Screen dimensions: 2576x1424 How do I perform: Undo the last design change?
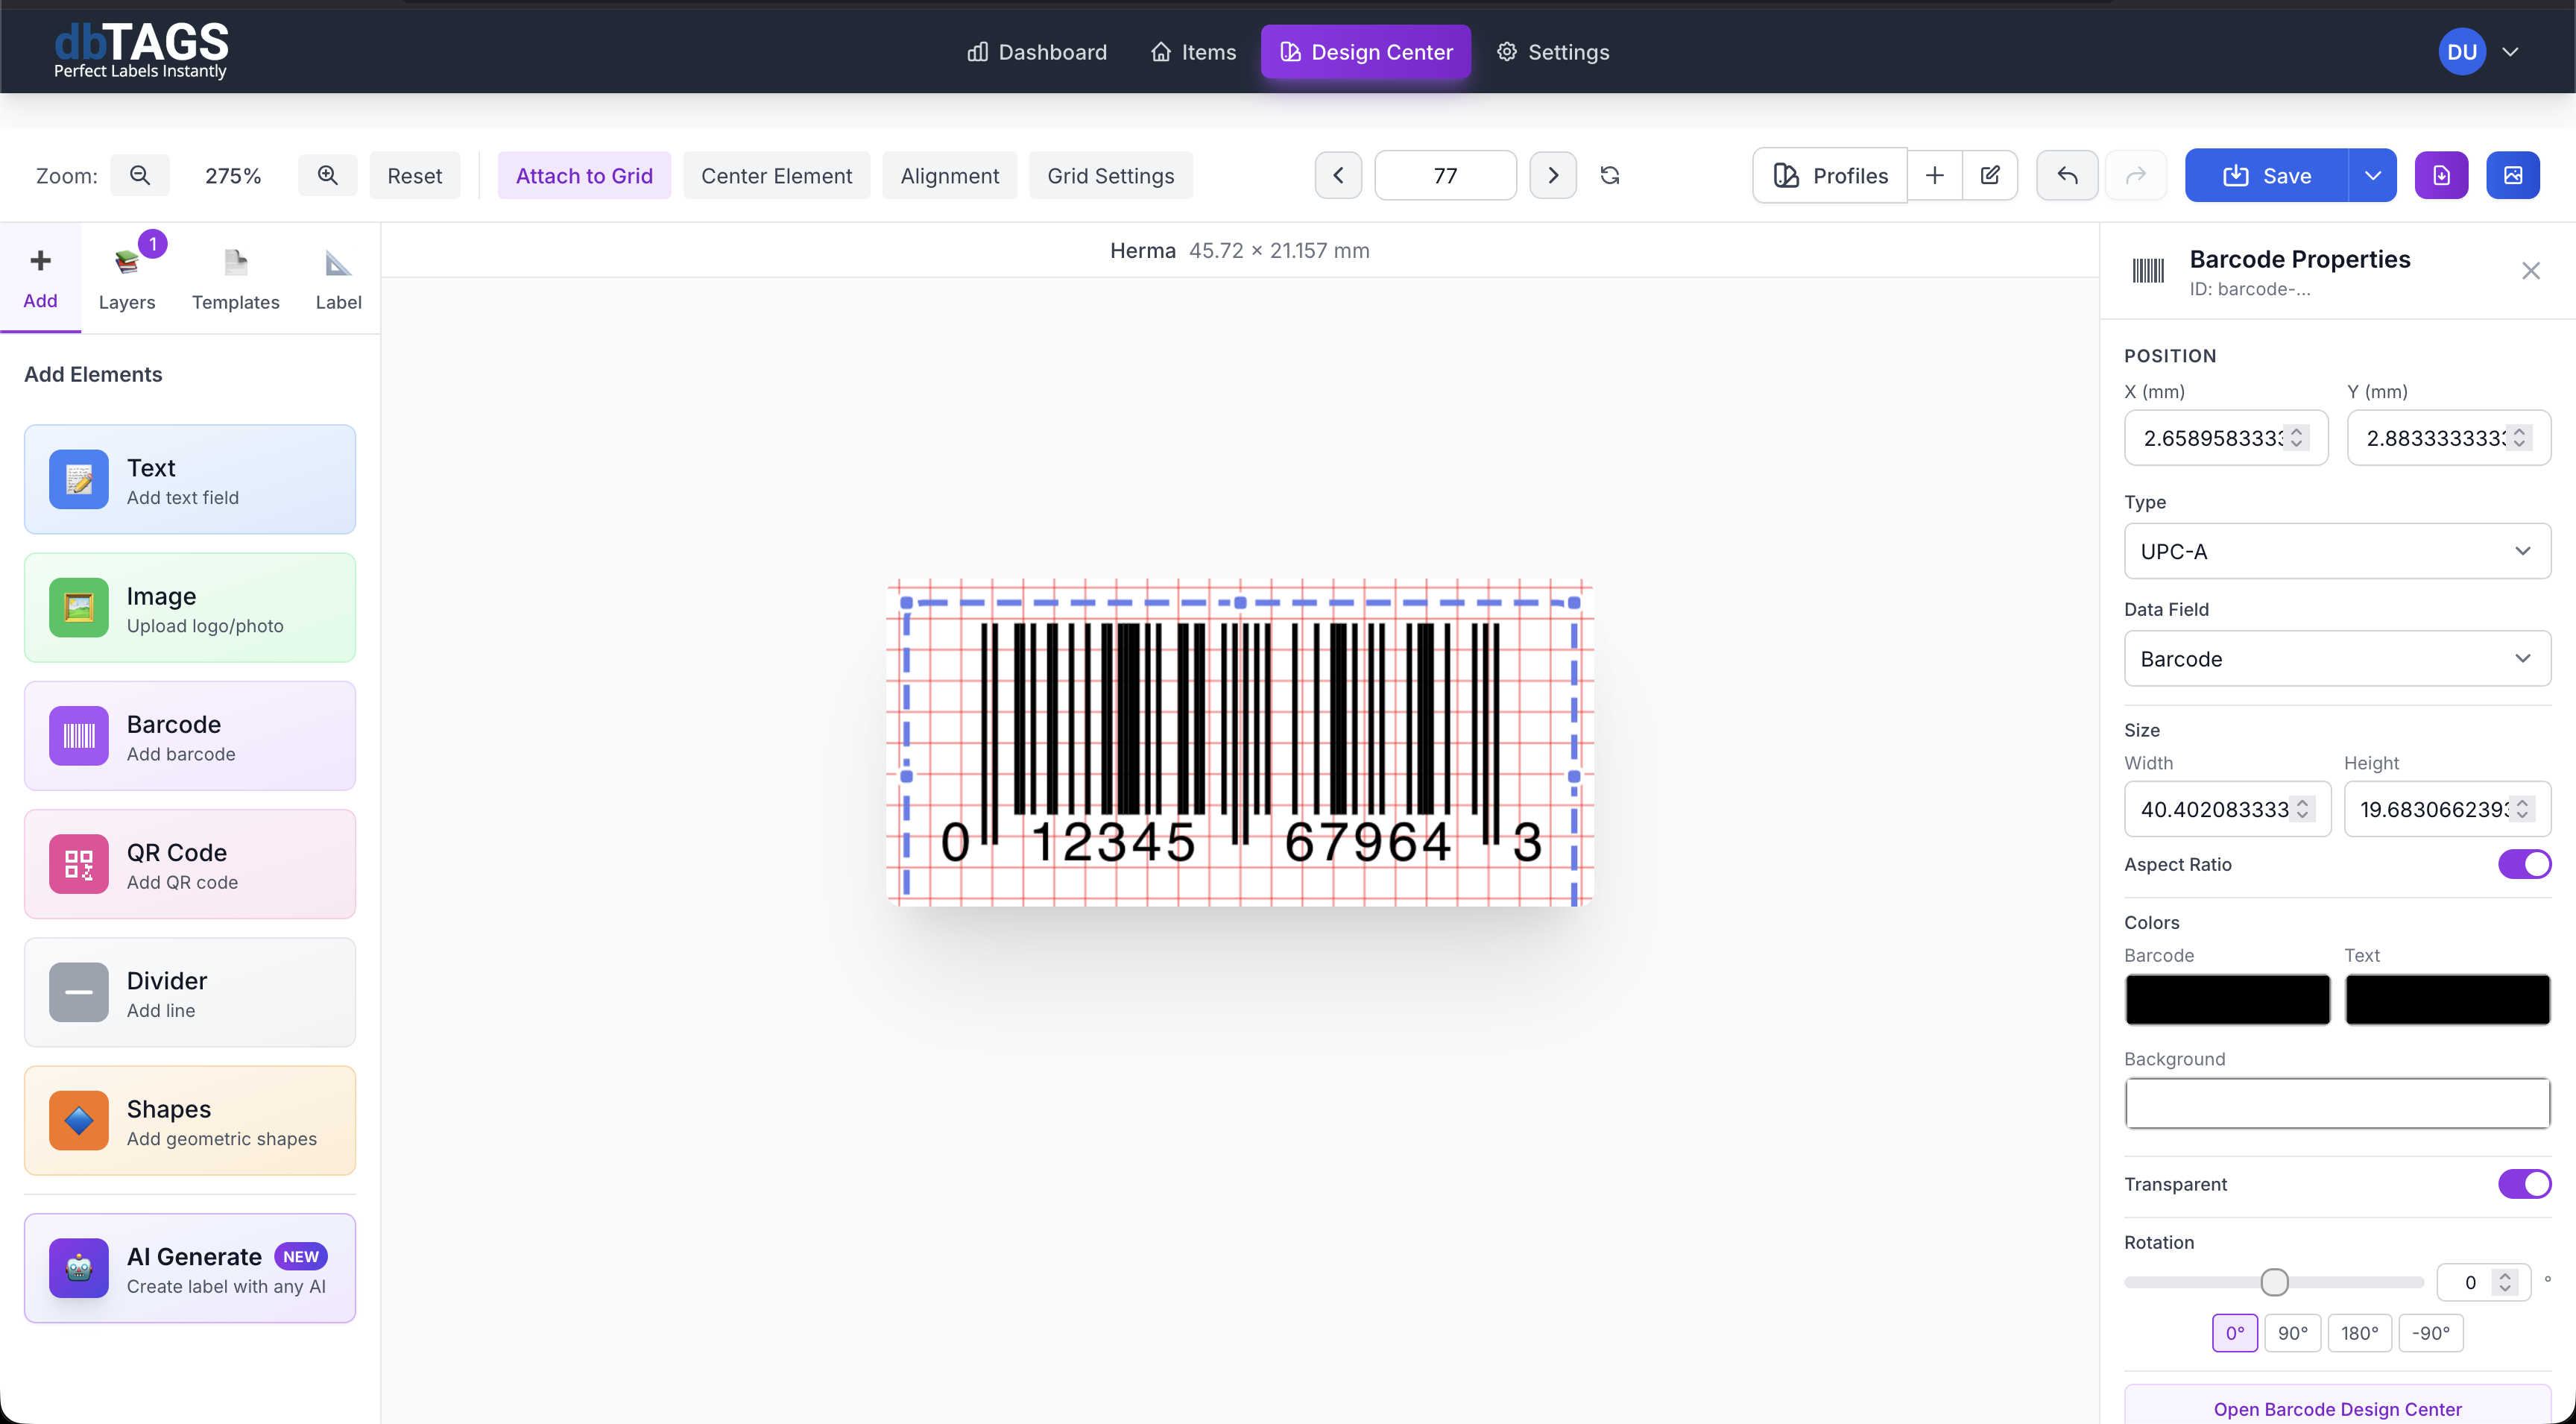coord(2066,175)
